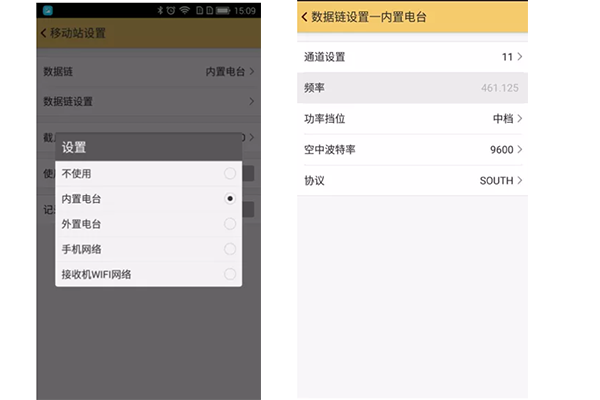This screenshot has height=400, width=600.
Task: Open the 协议 SOUTH protocol setting
Action: [412, 181]
